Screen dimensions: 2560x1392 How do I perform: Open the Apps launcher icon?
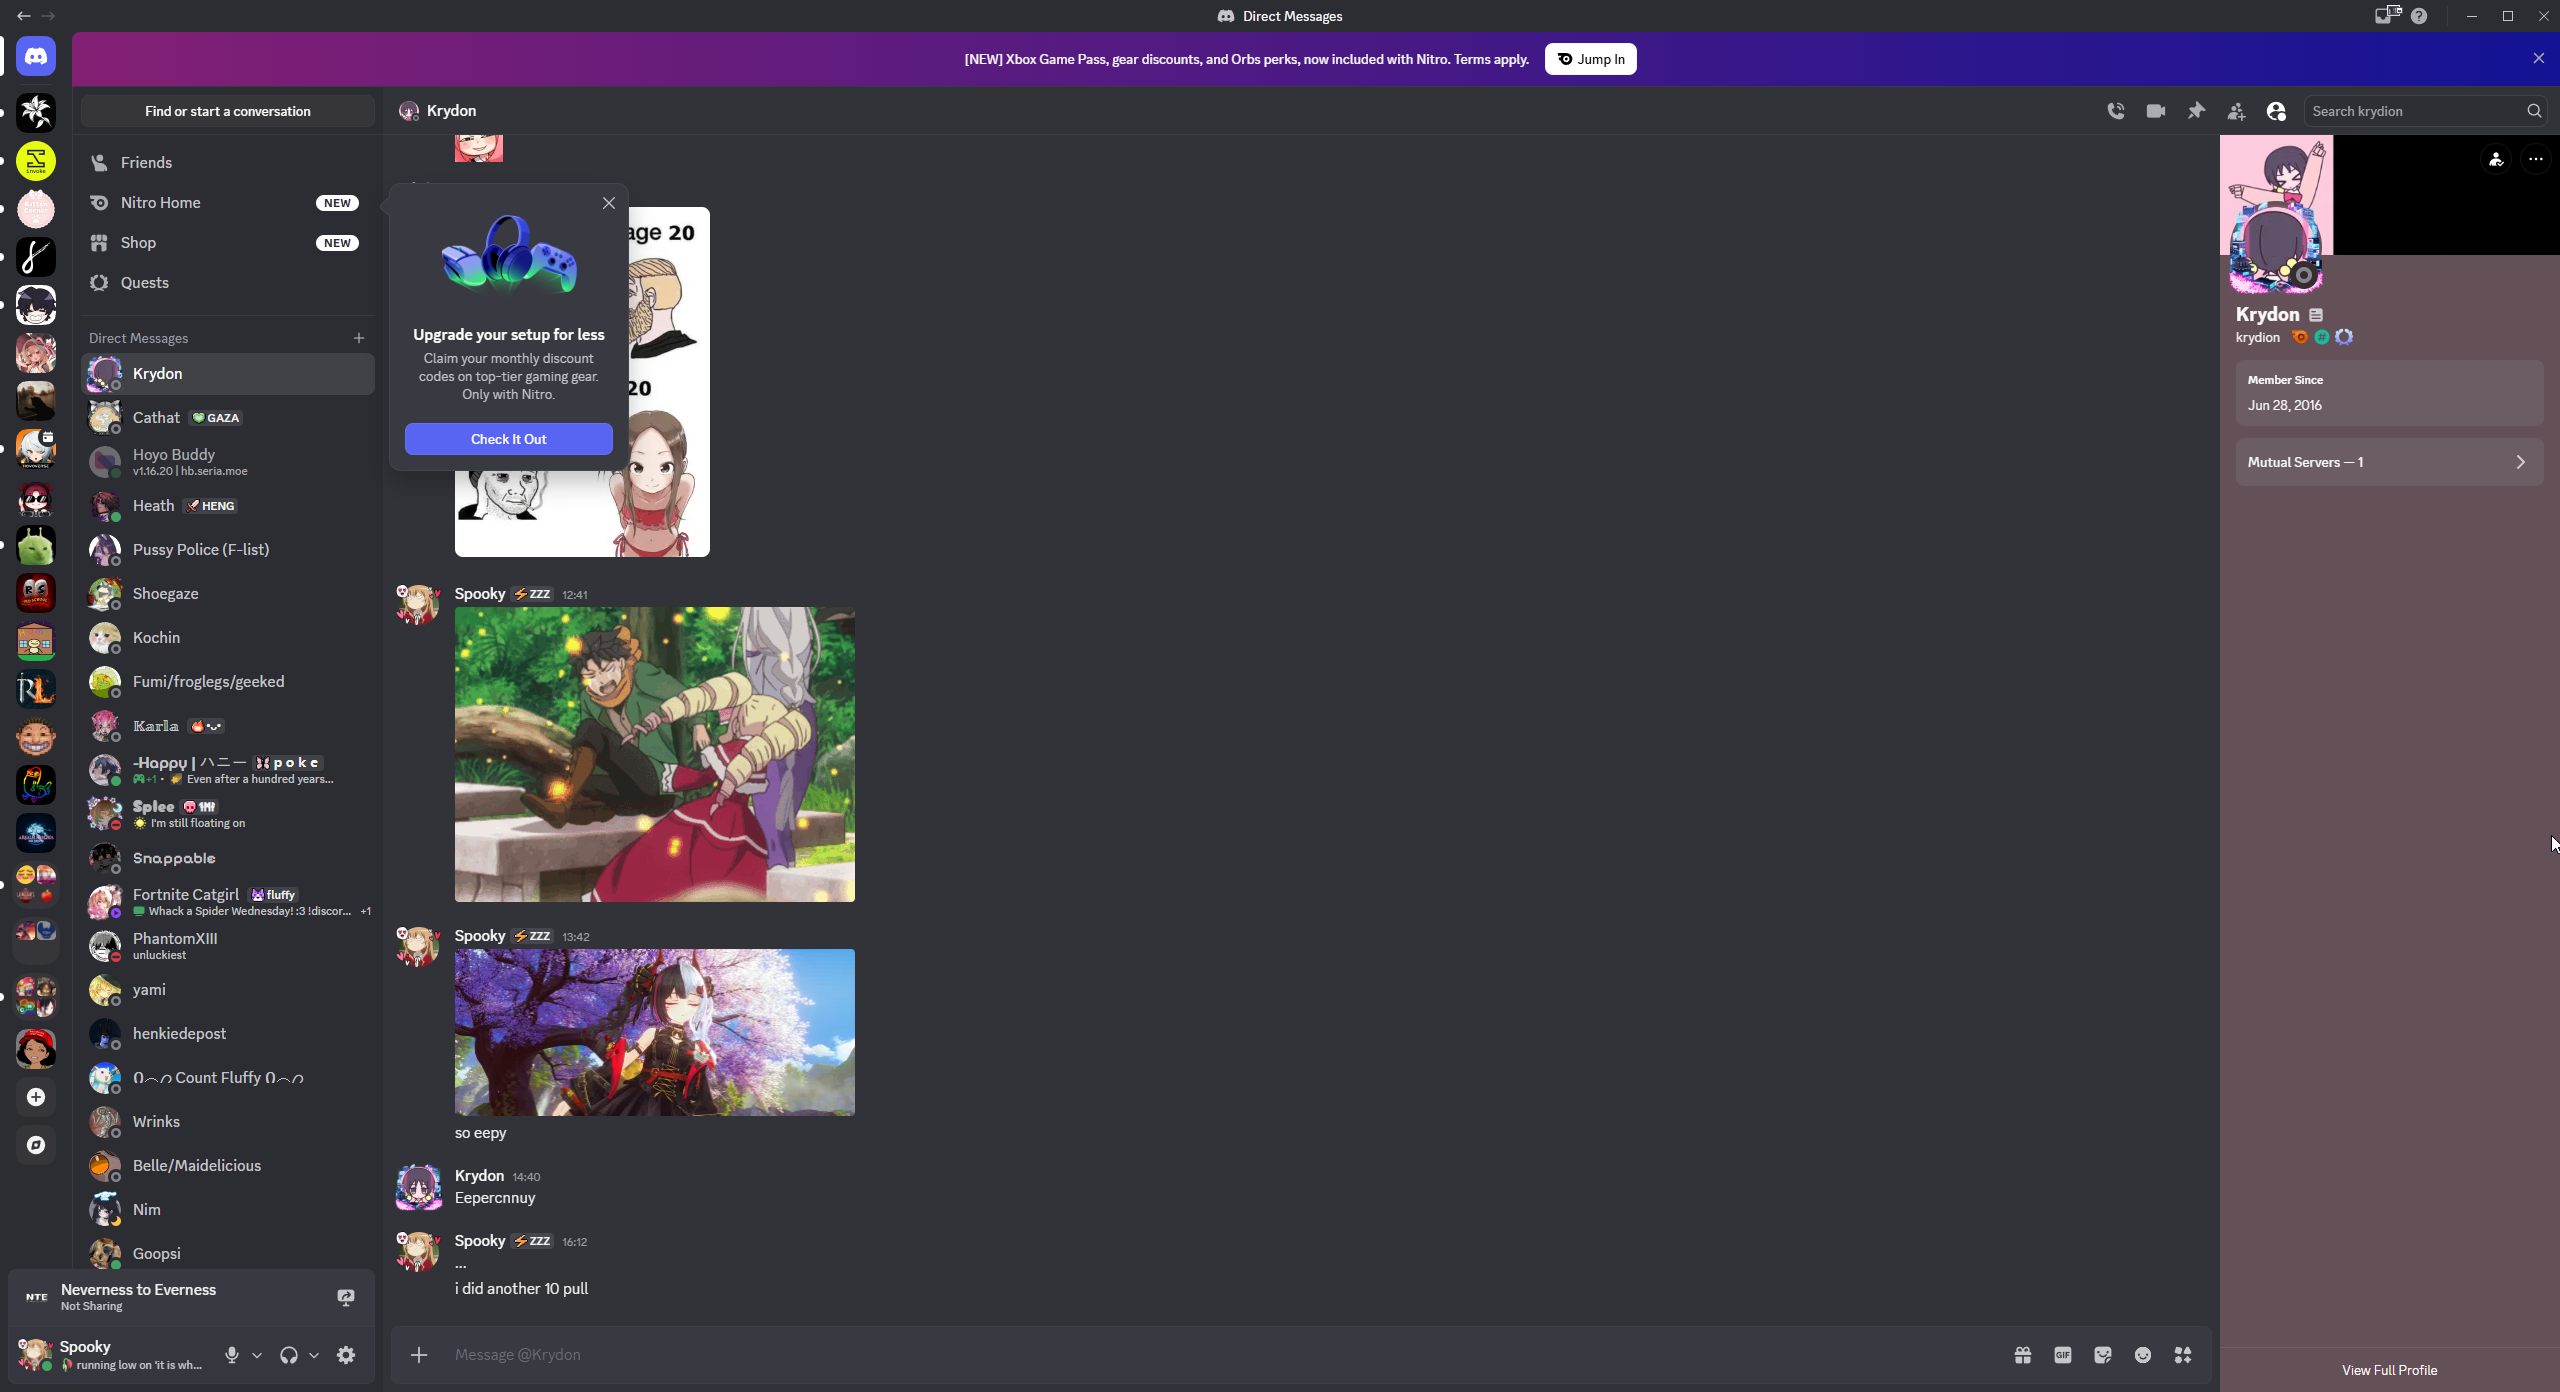click(x=2183, y=1355)
